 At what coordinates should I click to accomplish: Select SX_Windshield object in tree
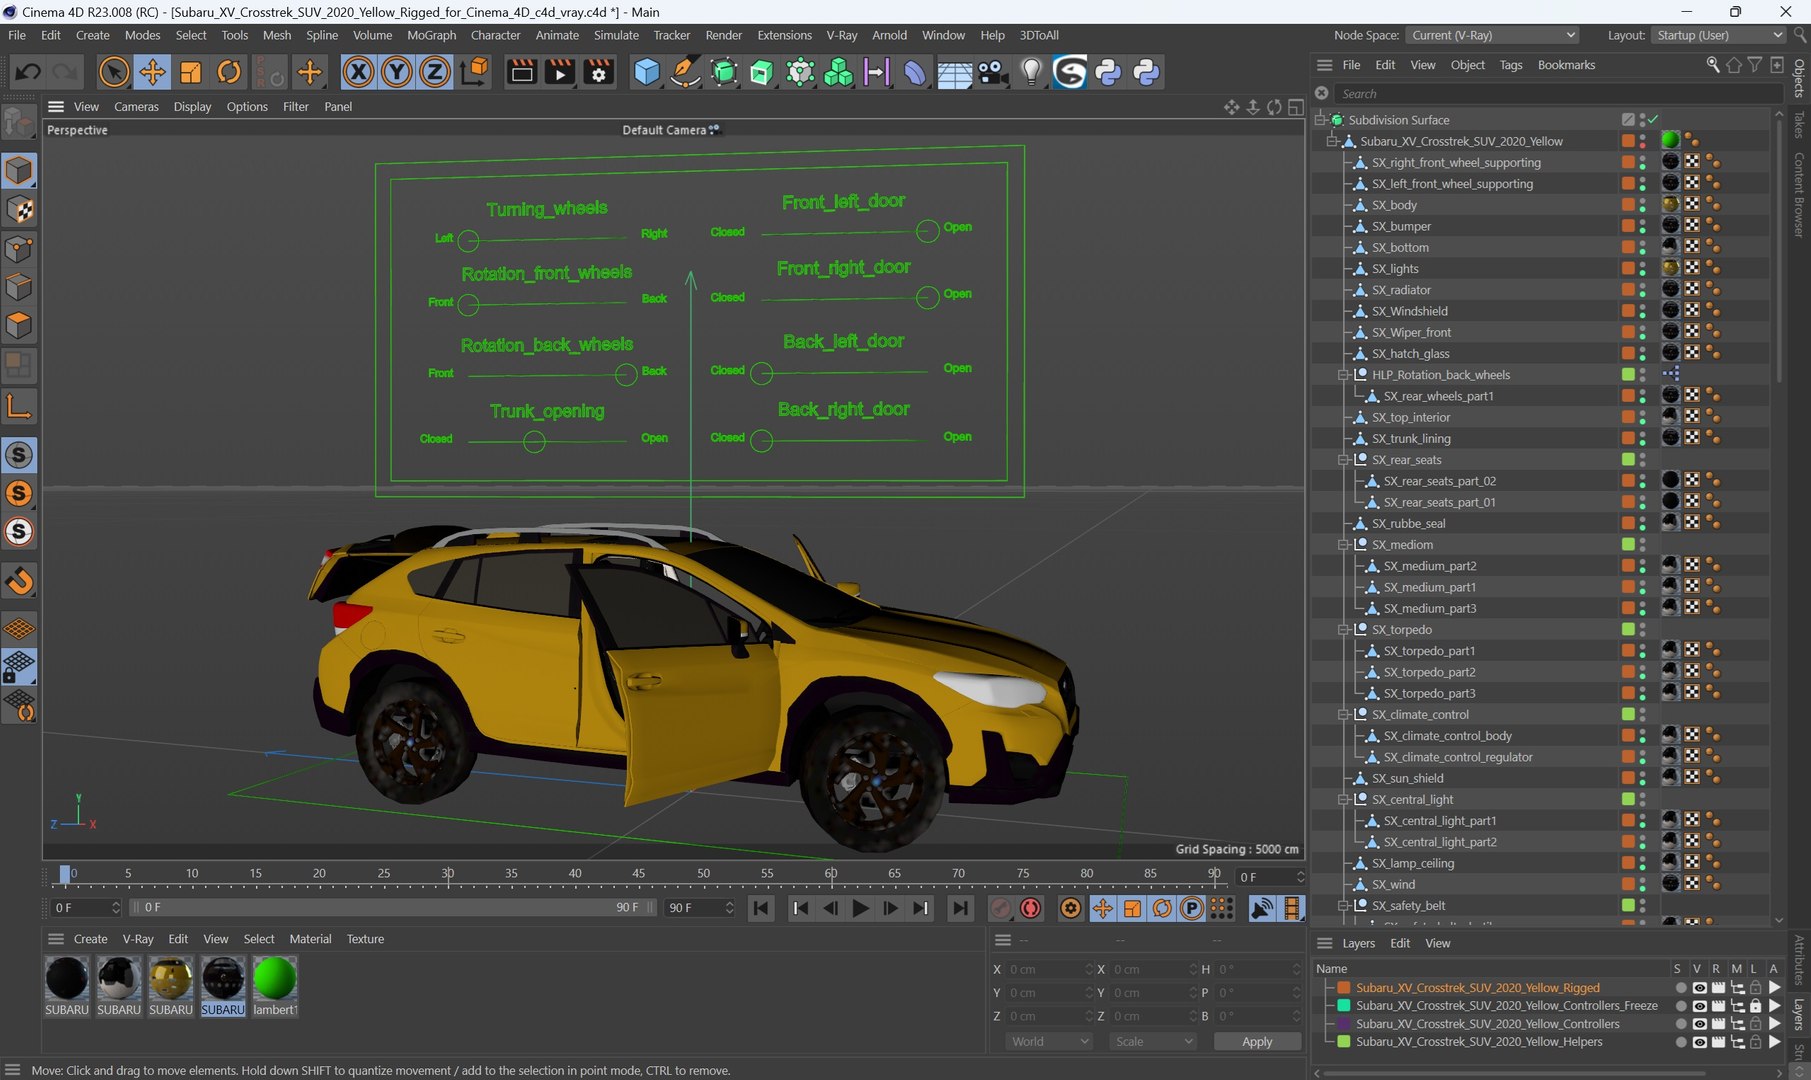point(1409,311)
